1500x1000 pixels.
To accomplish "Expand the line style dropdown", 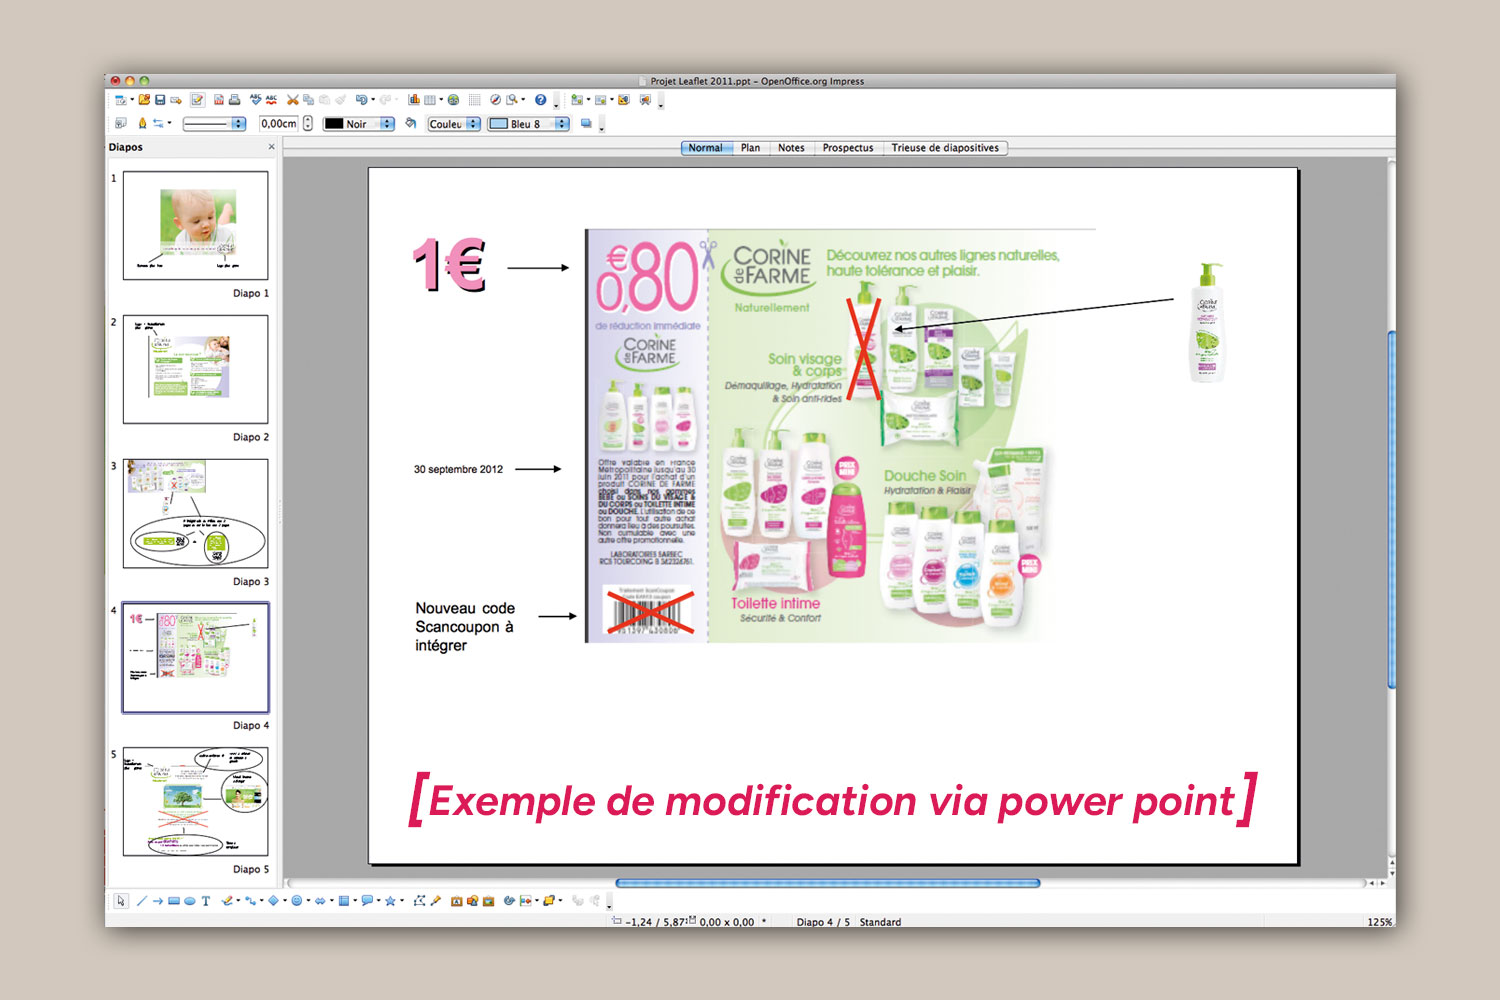I will pyautogui.click(x=238, y=124).
